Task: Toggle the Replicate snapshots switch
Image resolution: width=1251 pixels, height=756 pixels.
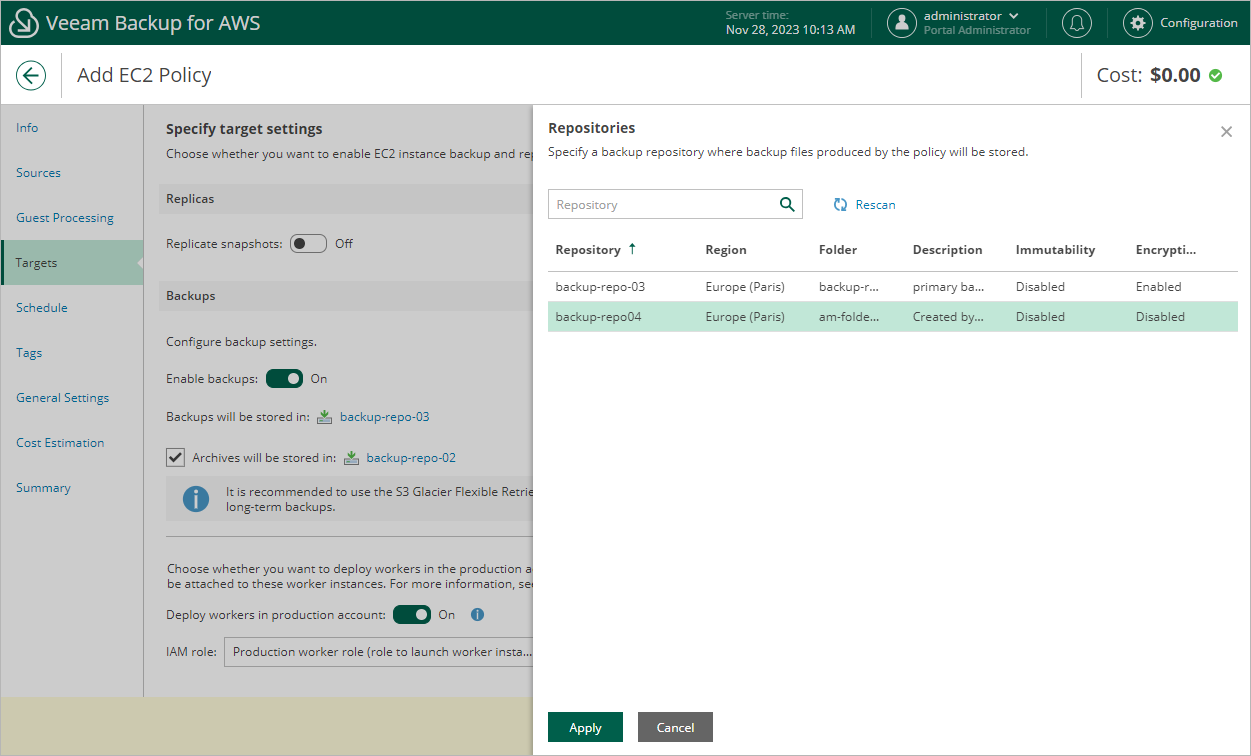Action: [308, 243]
